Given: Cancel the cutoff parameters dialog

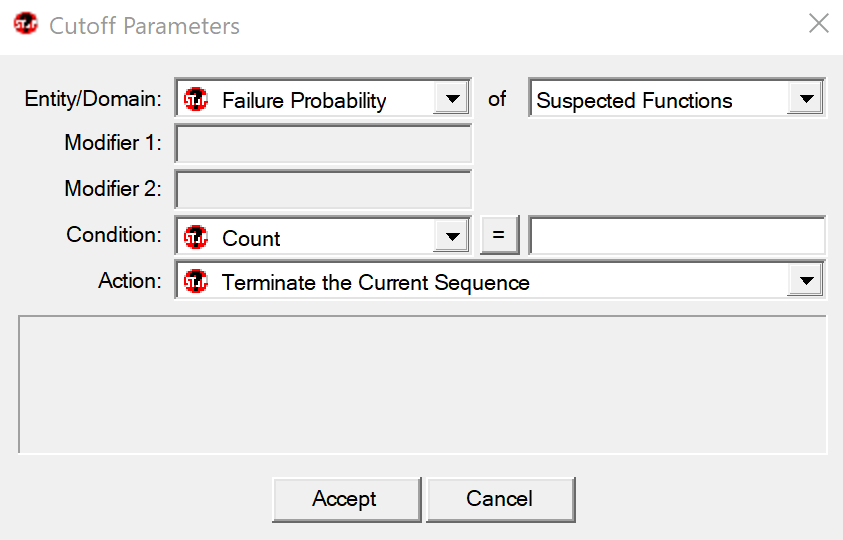Looking at the screenshot, I should tap(501, 499).
